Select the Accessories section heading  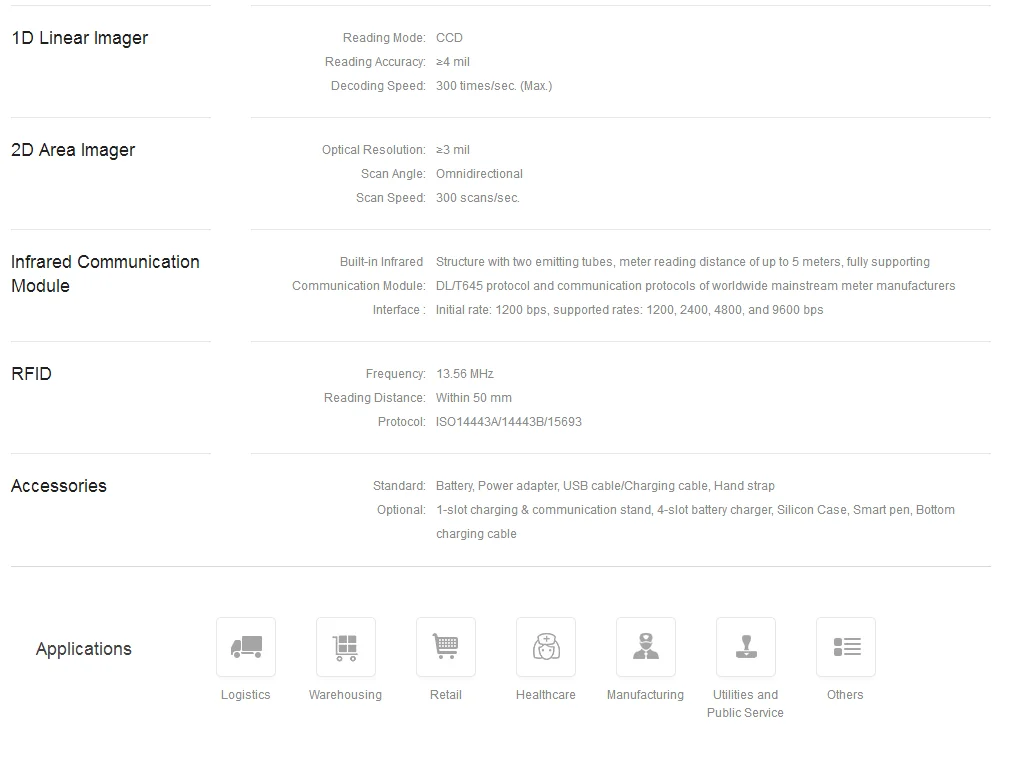coord(59,486)
